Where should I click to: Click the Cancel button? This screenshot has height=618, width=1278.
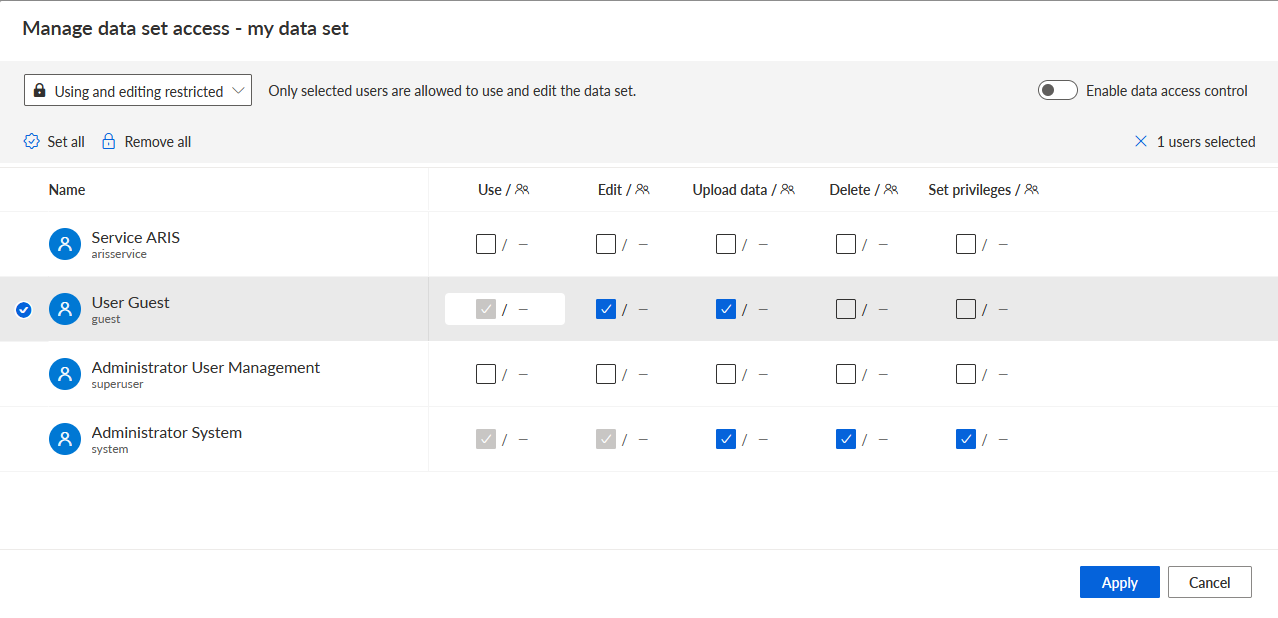tap(1210, 582)
